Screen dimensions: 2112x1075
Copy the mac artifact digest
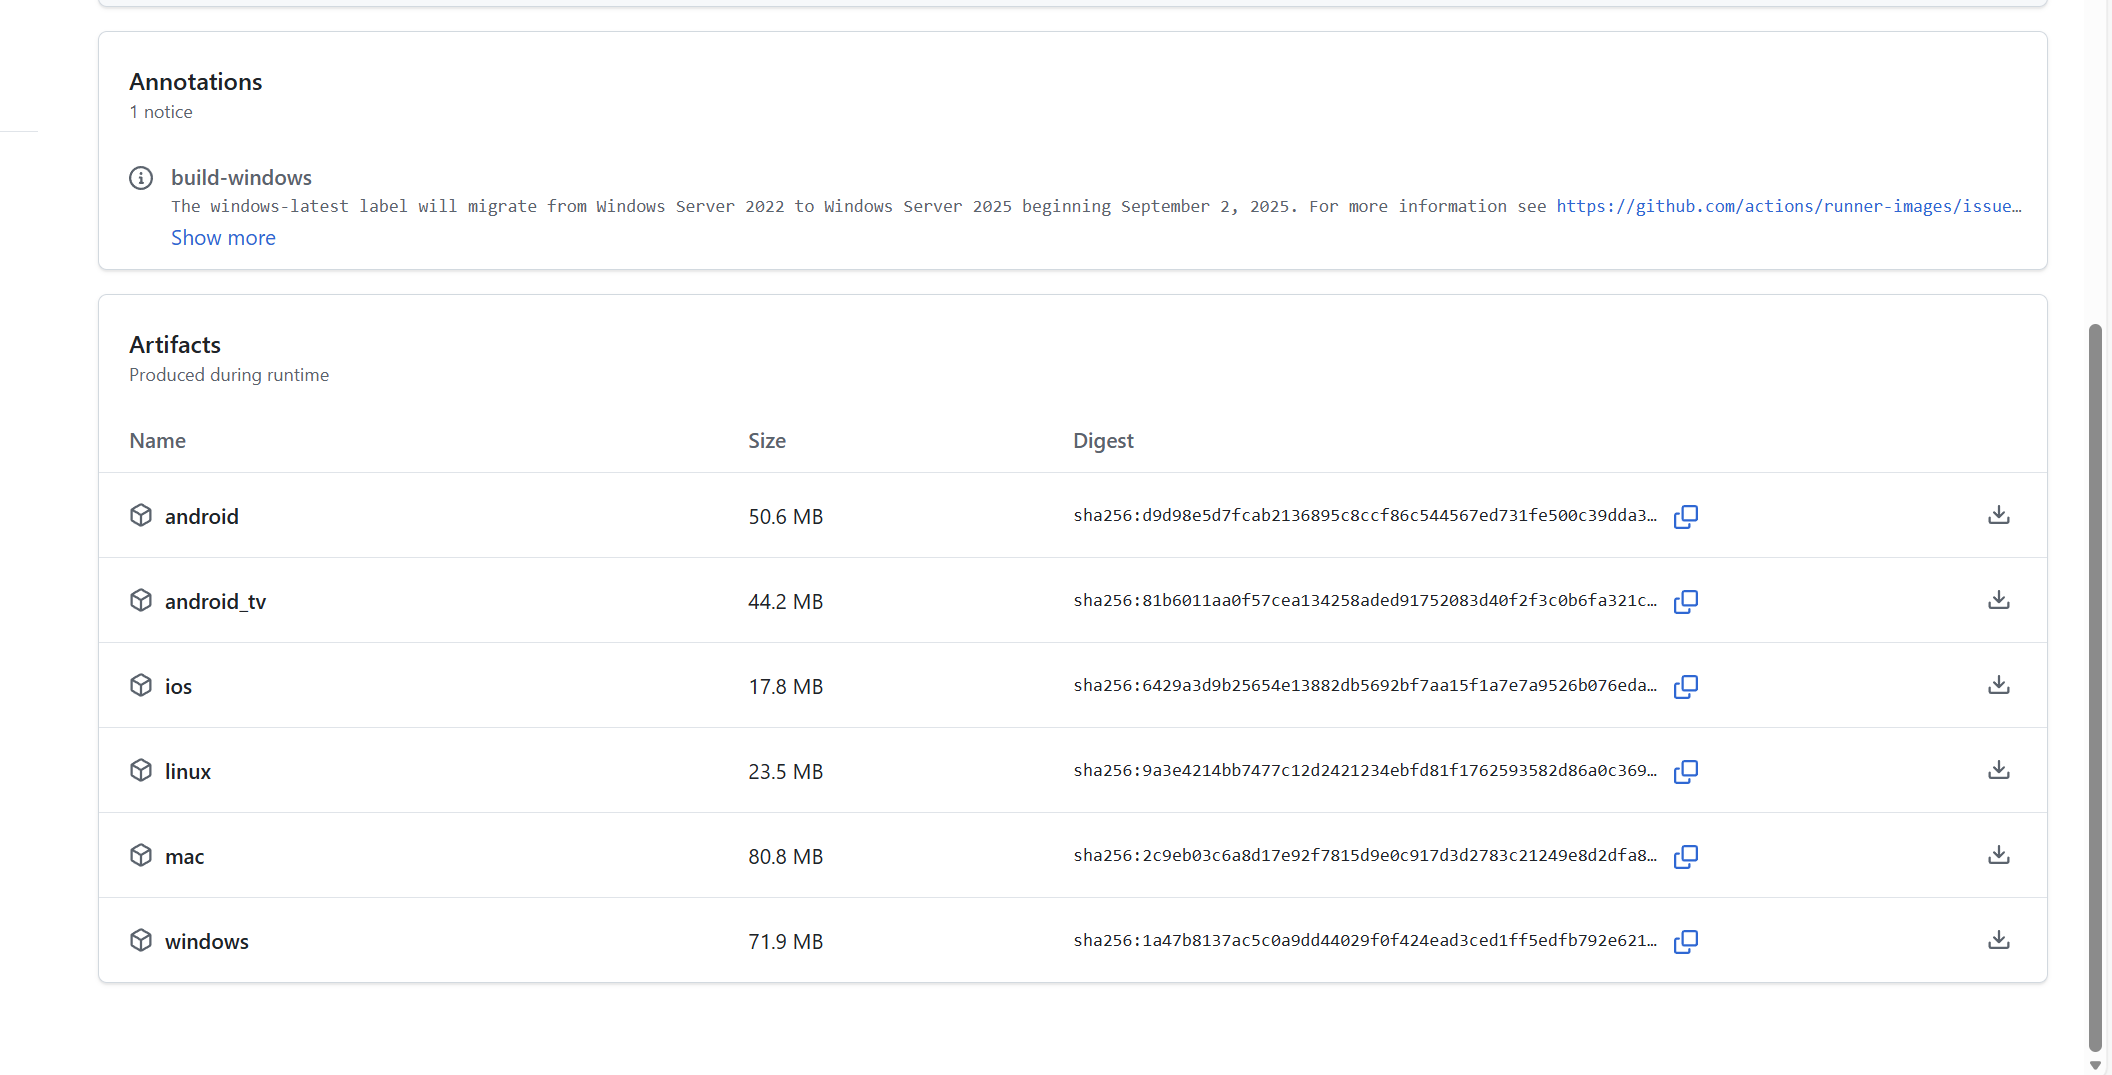(1685, 856)
